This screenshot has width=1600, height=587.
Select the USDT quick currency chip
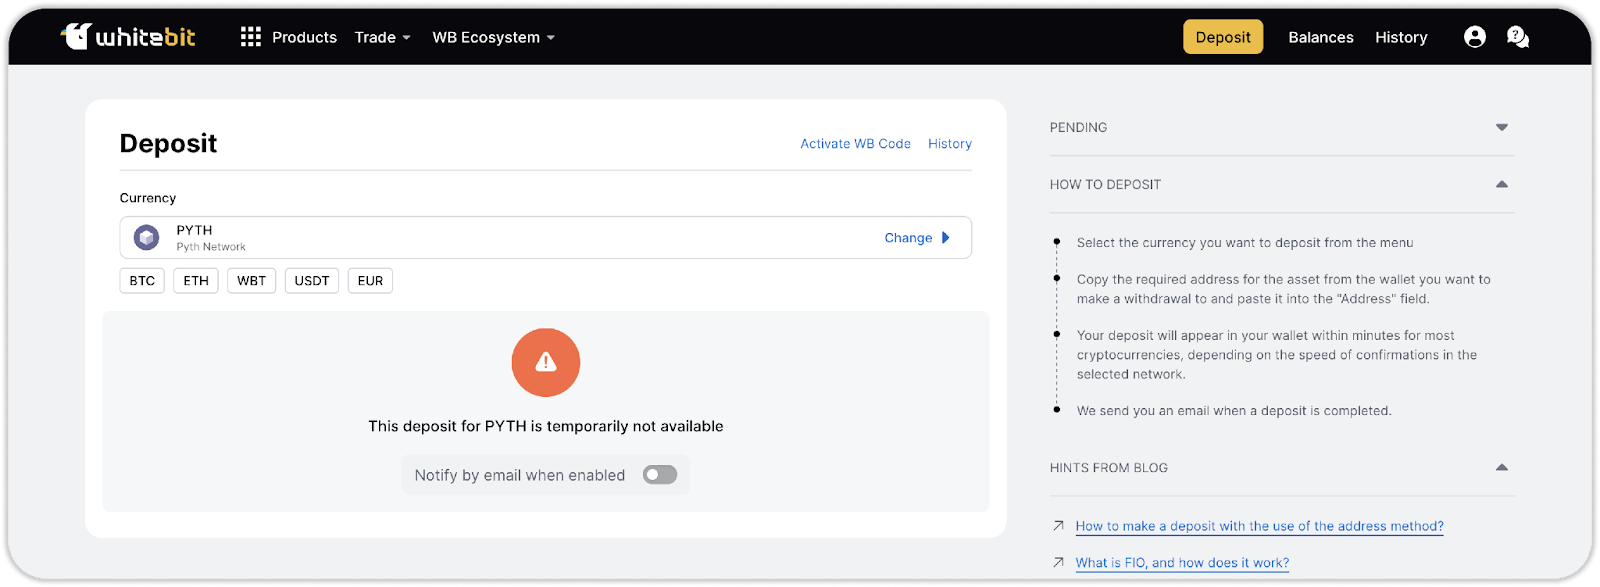(312, 281)
